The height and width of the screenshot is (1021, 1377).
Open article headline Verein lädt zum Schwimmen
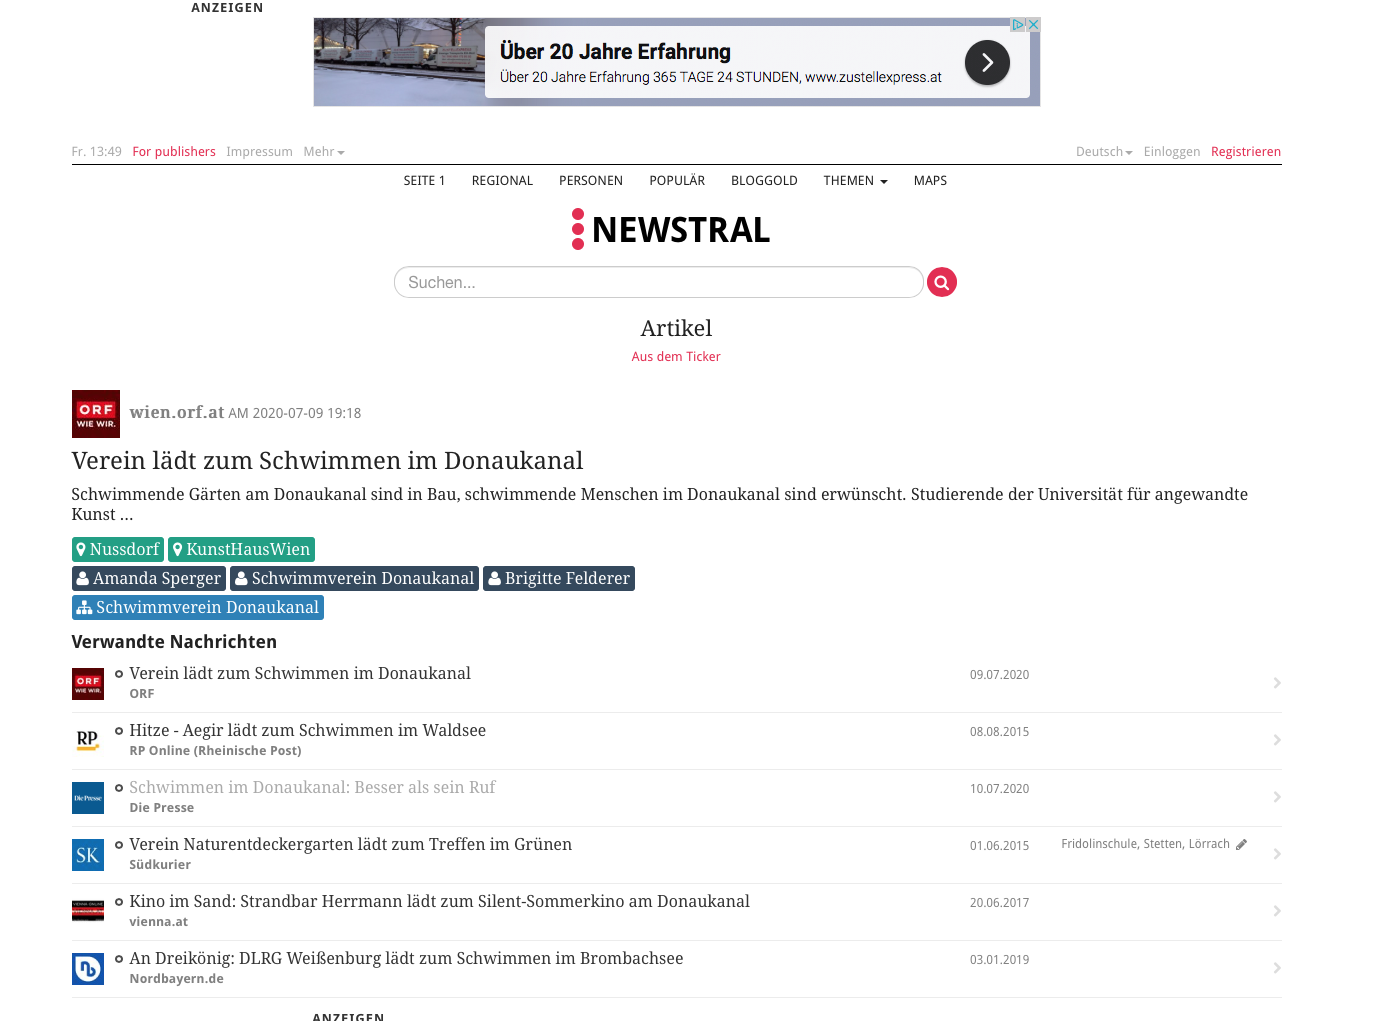327,461
